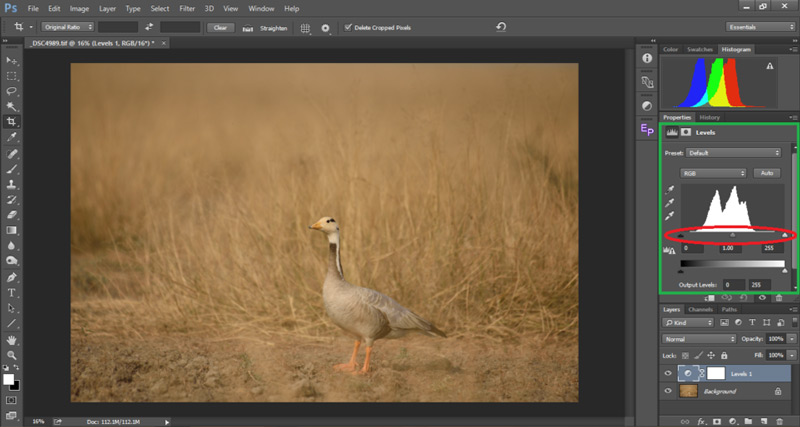Viewport: 800px width, 427px height.
Task: Toggle the Delete Cropped Pixels checkbox
Action: pyautogui.click(x=347, y=28)
